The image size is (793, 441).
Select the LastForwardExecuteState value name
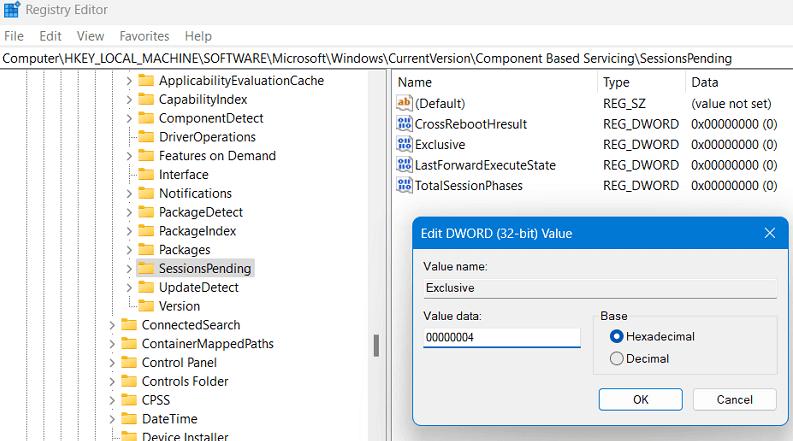coord(485,165)
